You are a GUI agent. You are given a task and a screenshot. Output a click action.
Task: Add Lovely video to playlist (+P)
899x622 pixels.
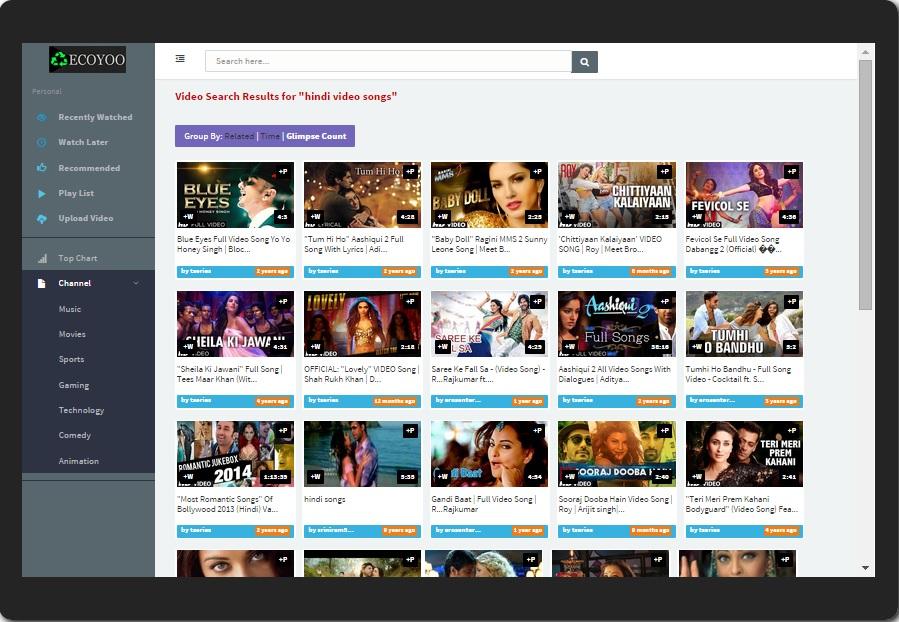[x=411, y=301]
